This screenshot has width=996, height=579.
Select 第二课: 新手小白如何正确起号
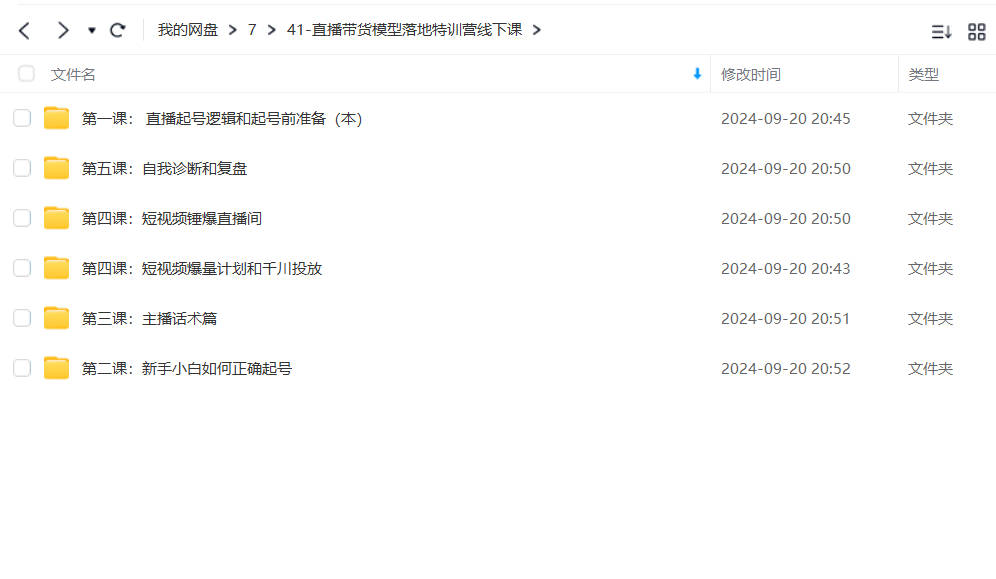pyautogui.click(x=187, y=368)
